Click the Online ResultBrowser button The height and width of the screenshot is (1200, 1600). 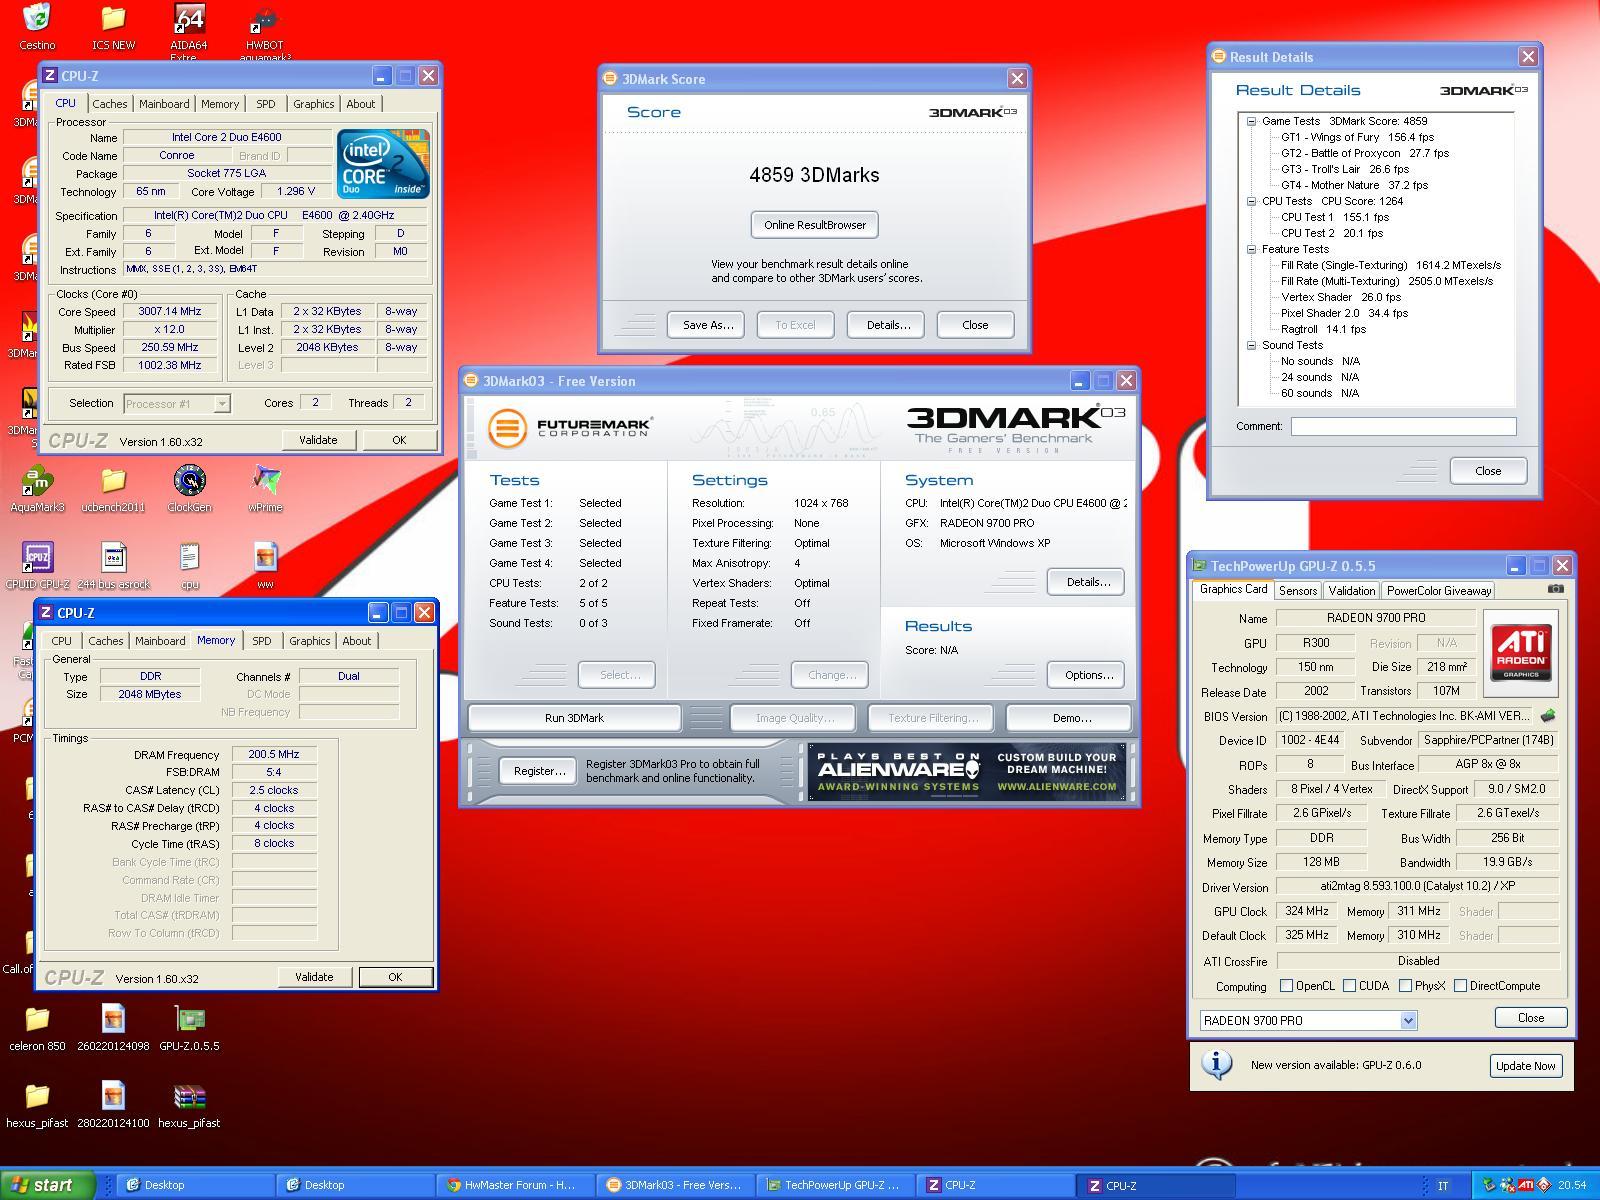(815, 225)
